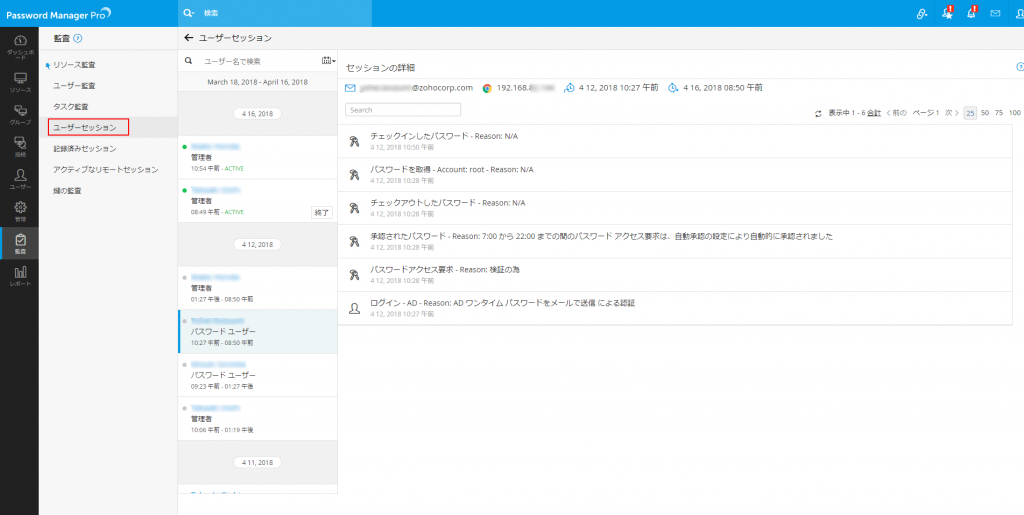Screen dimensions: 1024x515
Task: Open the Admin gear (管理) sidebar icon
Action: click(19, 211)
